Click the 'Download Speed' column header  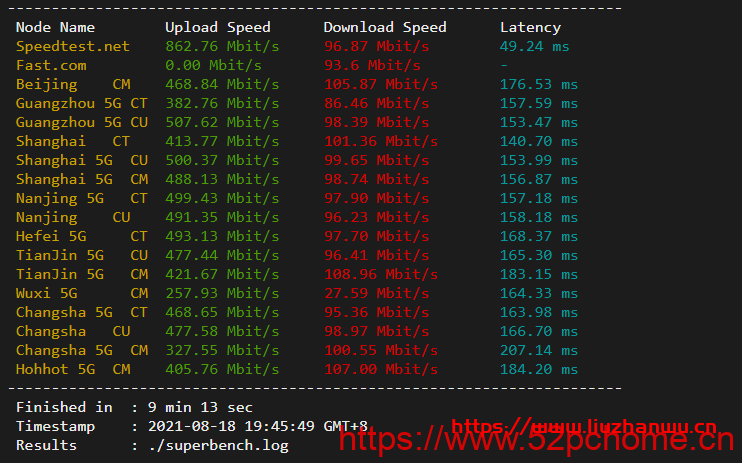pyautogui.click(x=385, y=27)
